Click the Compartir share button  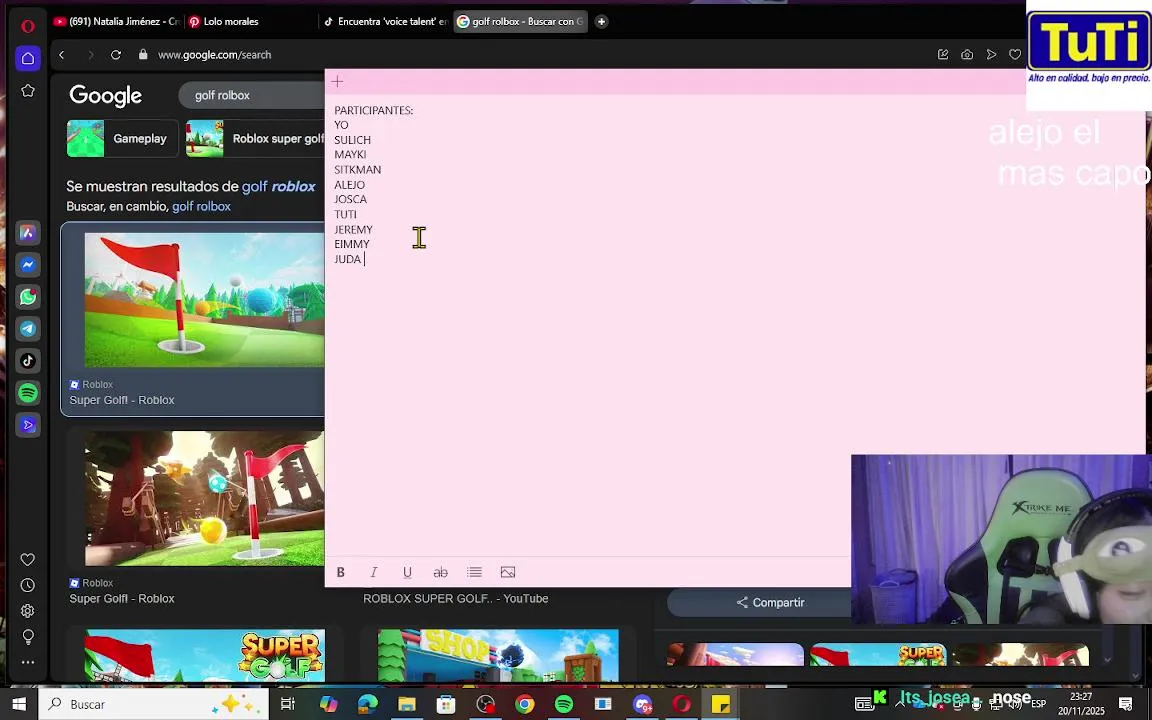[770, 602]
